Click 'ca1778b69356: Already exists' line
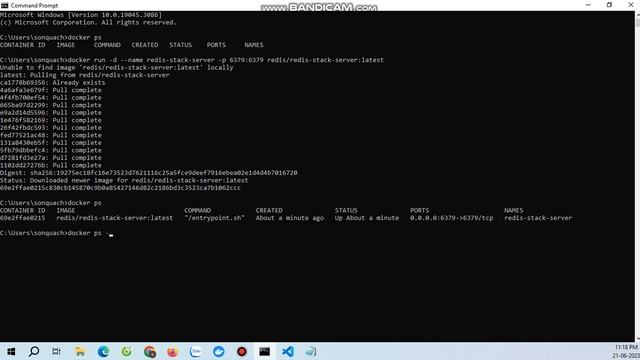 point(53,82)
